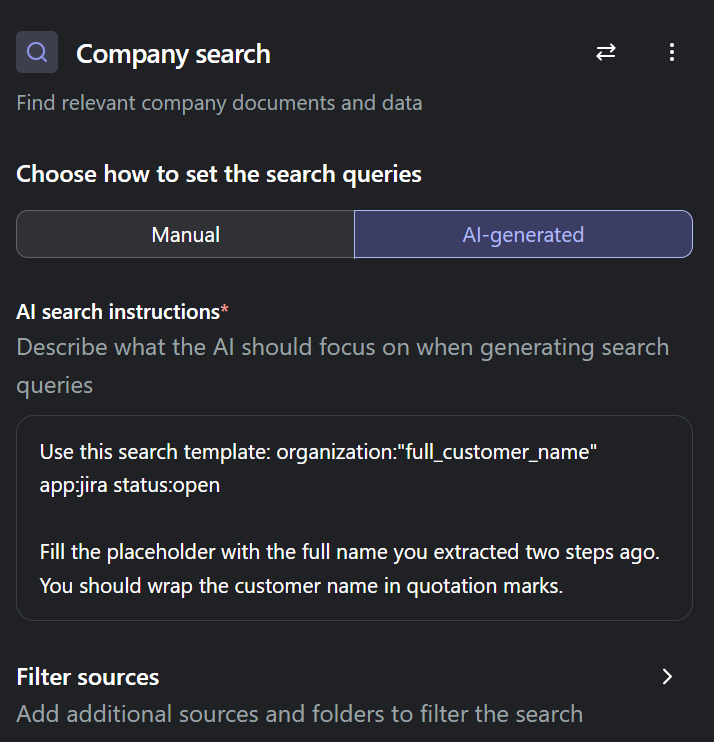Open the Filter sources section
The width and height of the screenshot is (714, 742).
click(x=354, y=695)
